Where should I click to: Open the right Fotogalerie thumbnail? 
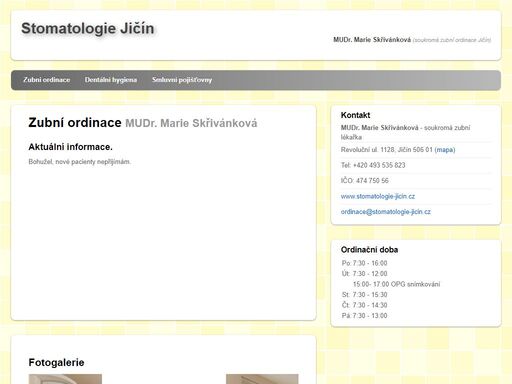point(262,379)
